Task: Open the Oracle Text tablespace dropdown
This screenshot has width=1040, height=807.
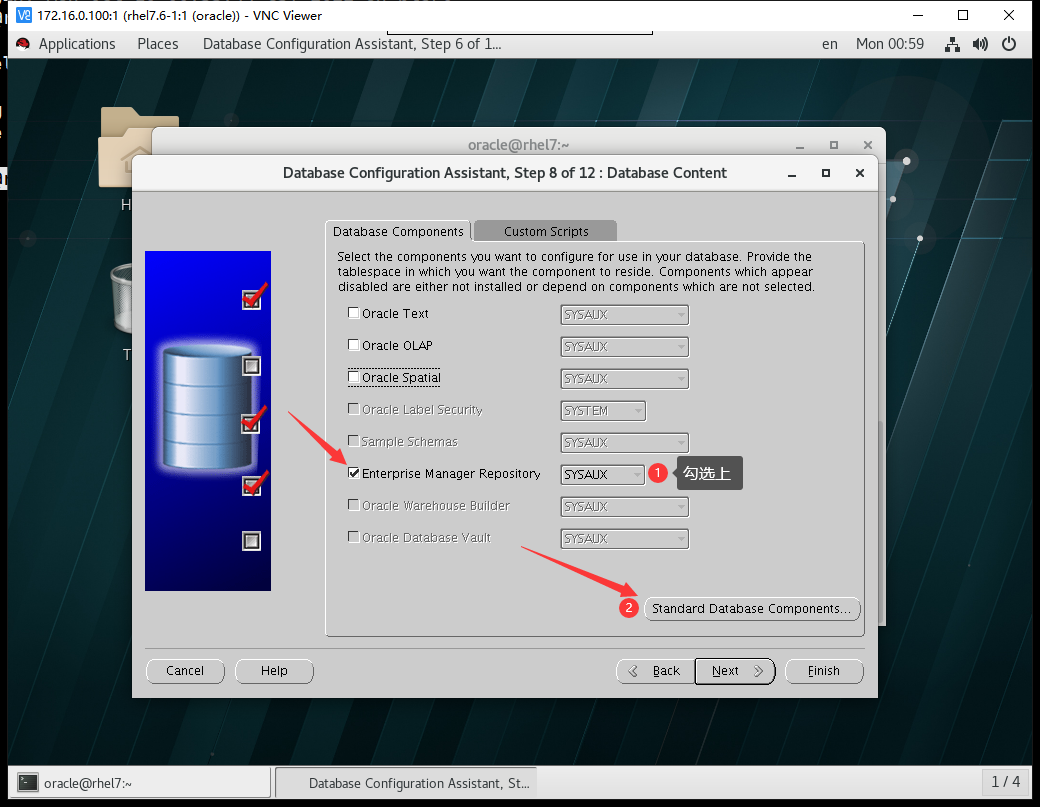Action: click(x=624, y=314)
